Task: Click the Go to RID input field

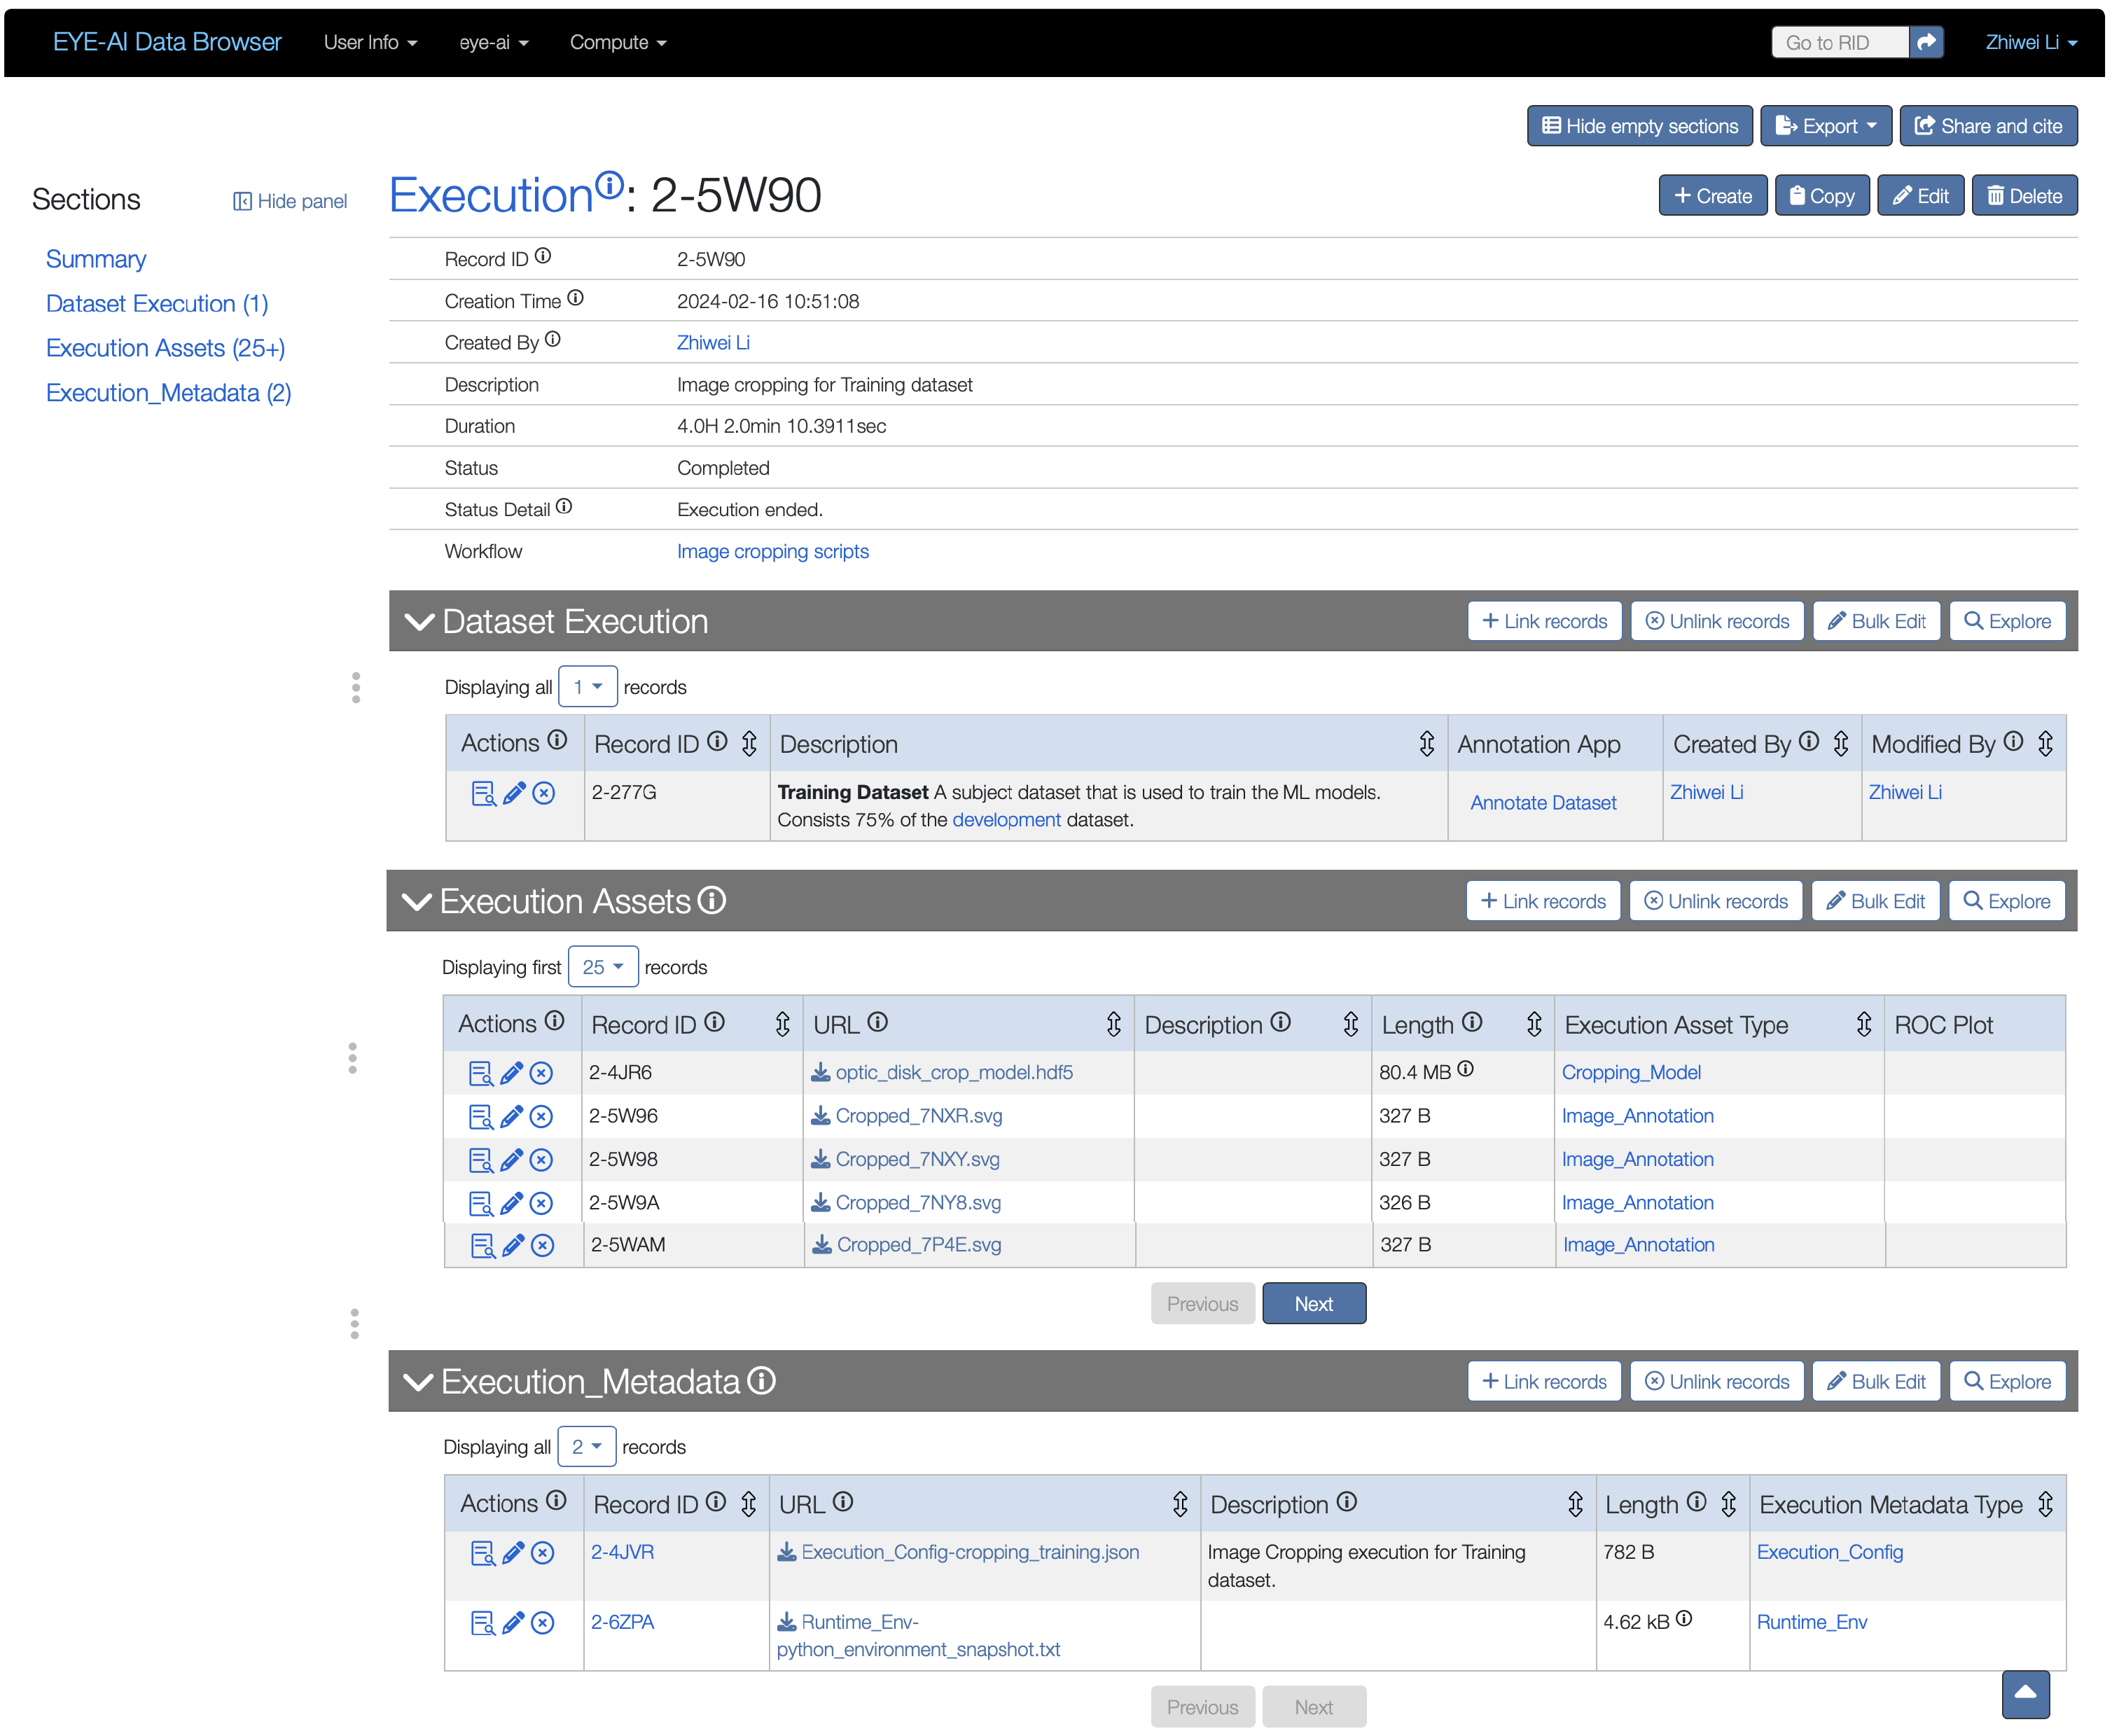Action: pos(1839,42)
